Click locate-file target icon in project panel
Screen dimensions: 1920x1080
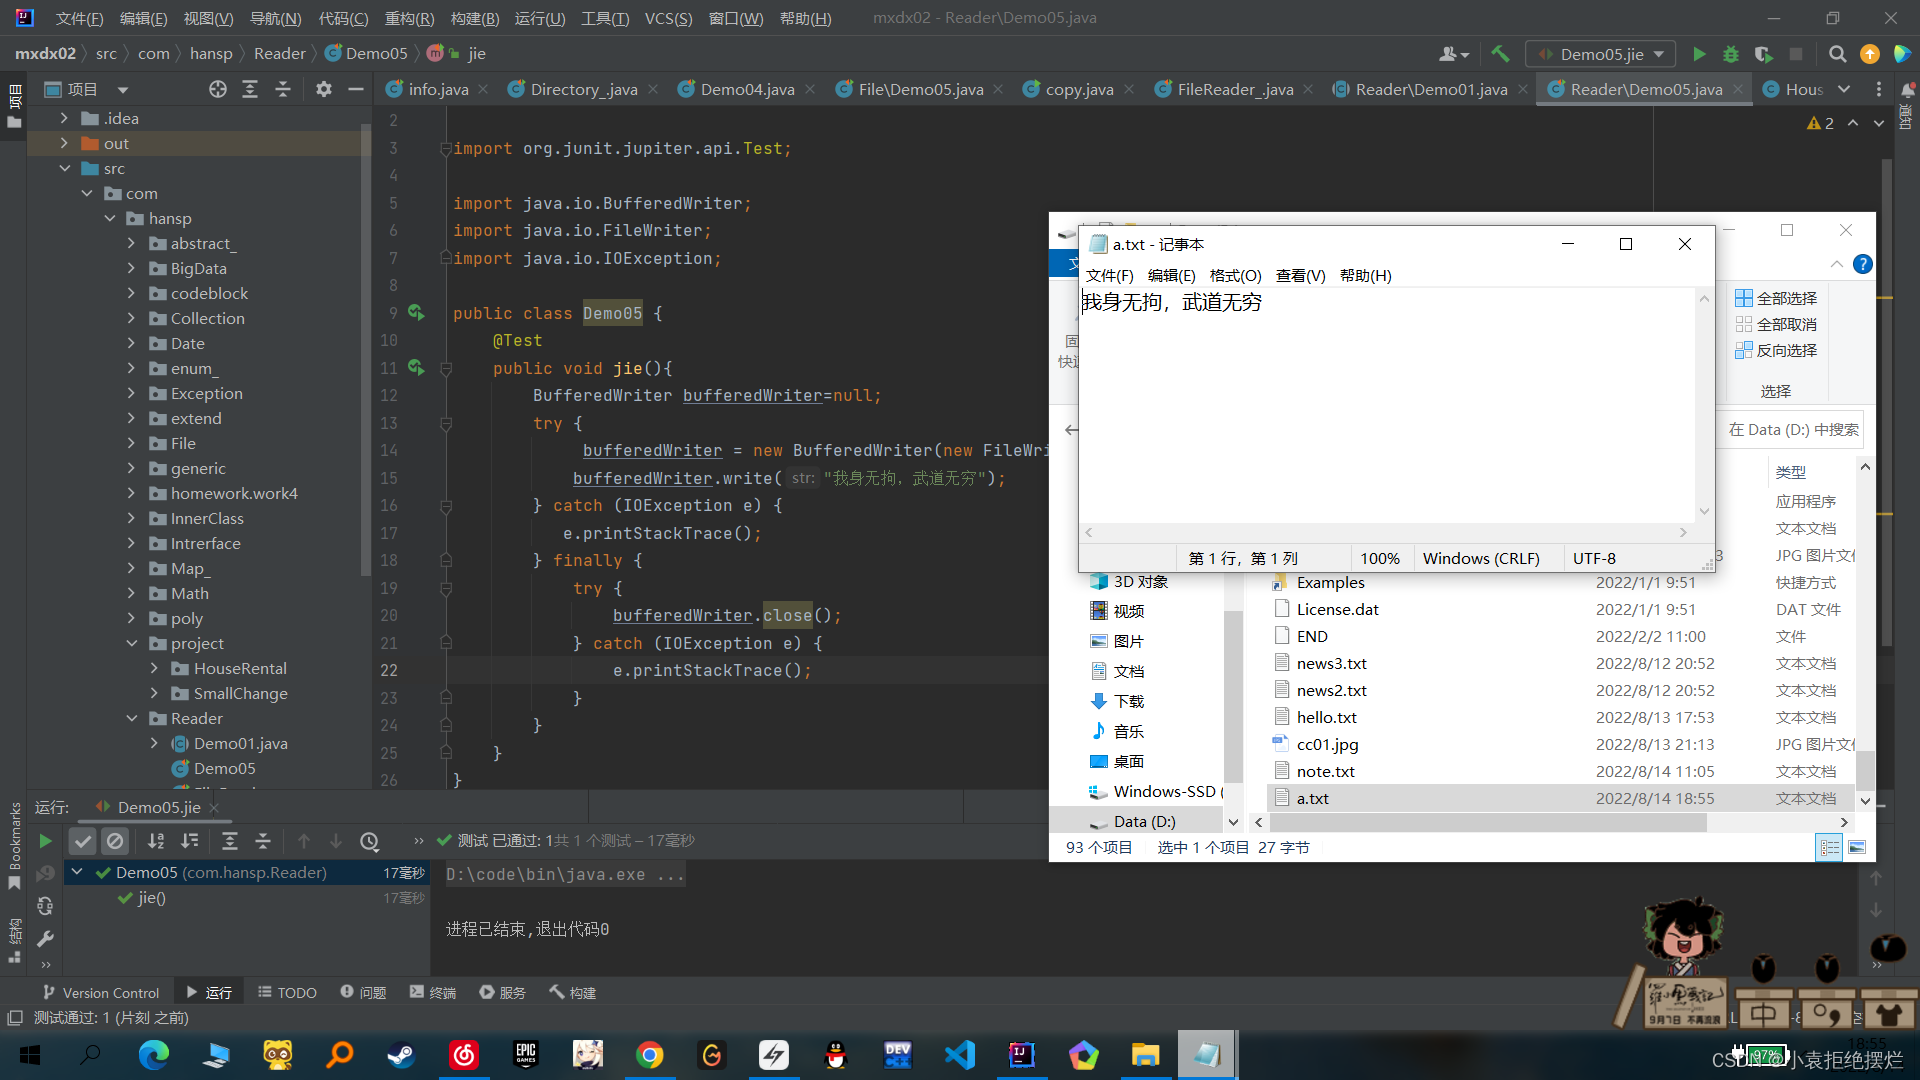click(x=217, y=89)
